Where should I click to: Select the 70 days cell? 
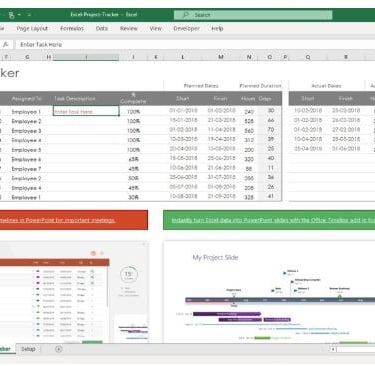pyautogui.click(x=271, y=129)
